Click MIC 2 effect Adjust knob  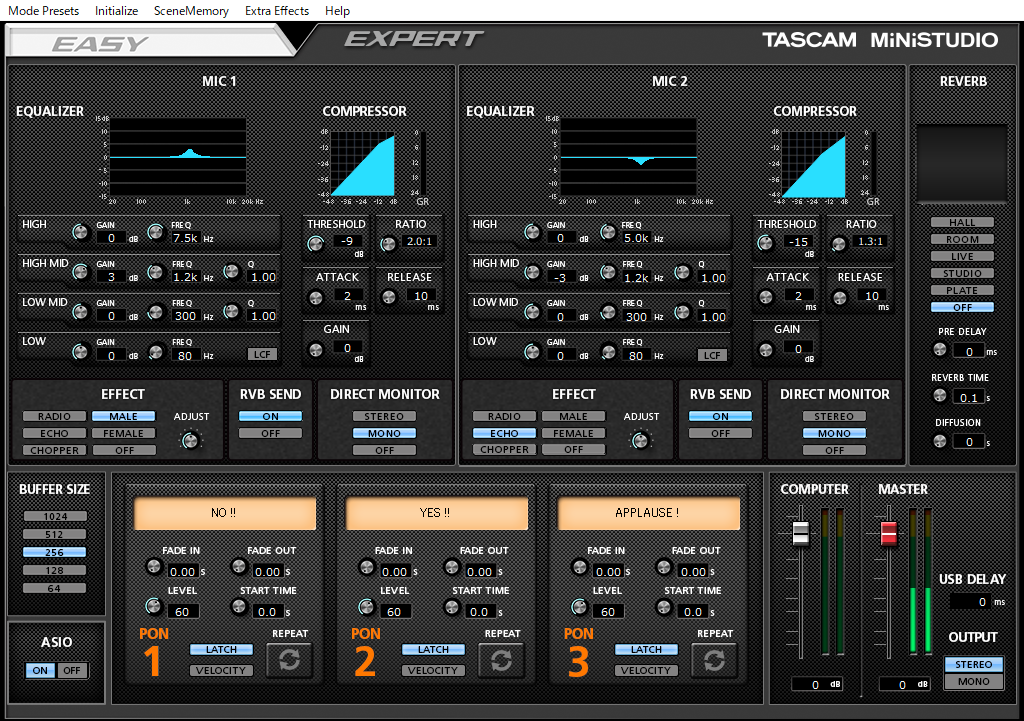click(x=640, y=441)
